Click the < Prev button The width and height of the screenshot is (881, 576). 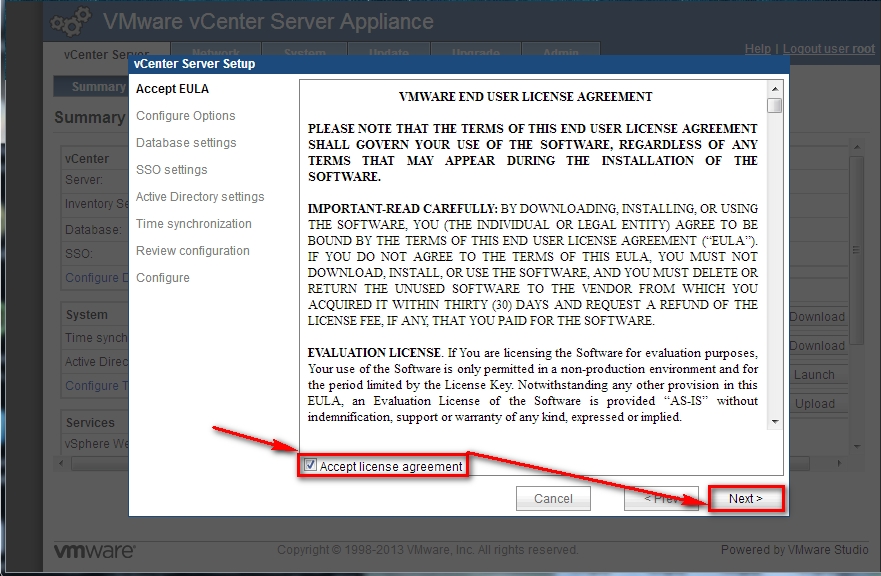661,498
